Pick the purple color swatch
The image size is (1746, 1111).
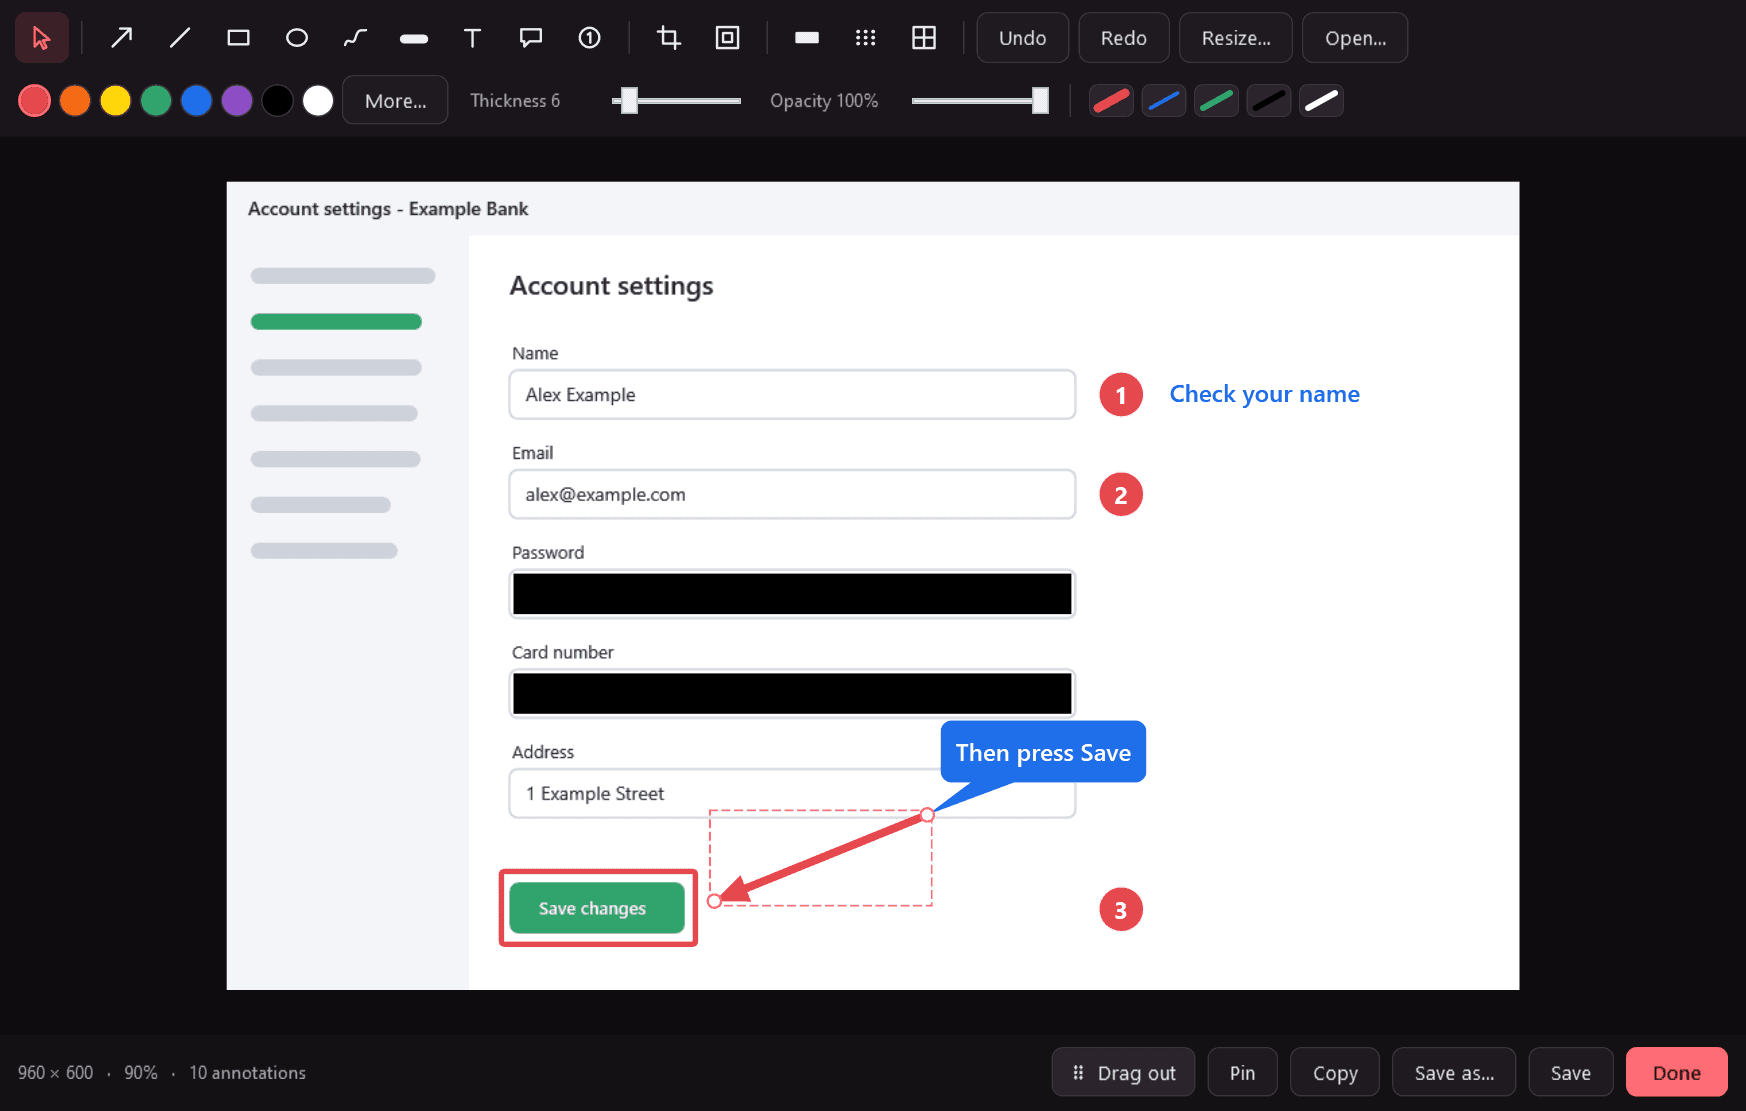(x=237, y=101)
